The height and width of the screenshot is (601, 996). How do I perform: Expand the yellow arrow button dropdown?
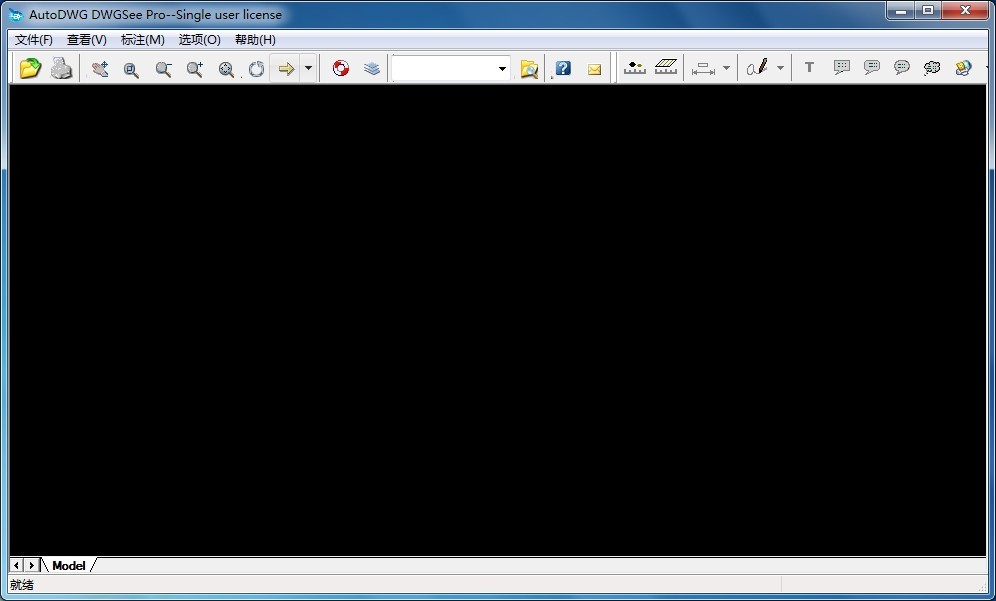(308, 68)
